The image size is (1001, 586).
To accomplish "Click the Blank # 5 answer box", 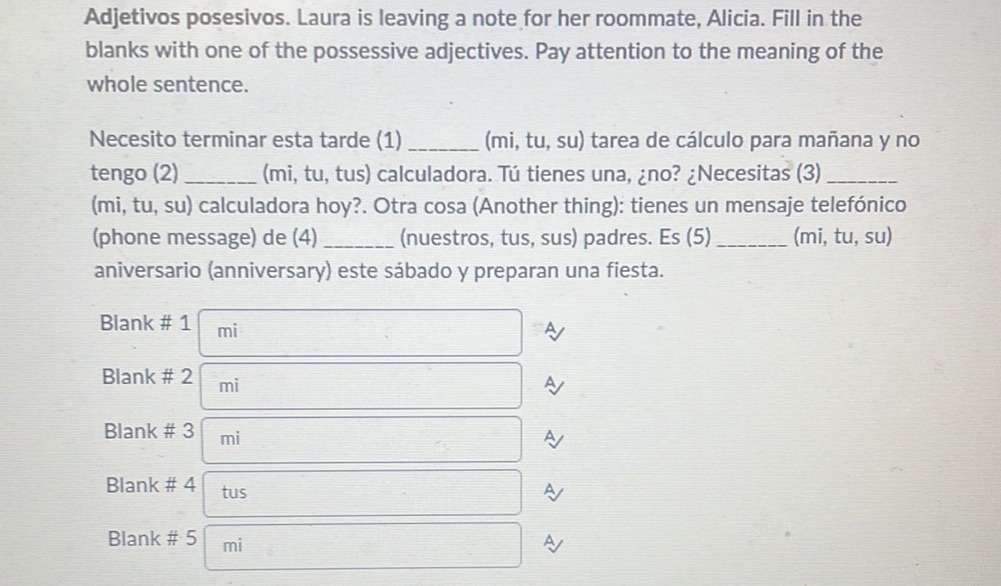I will pyautogui.click(x=360, y=545).
